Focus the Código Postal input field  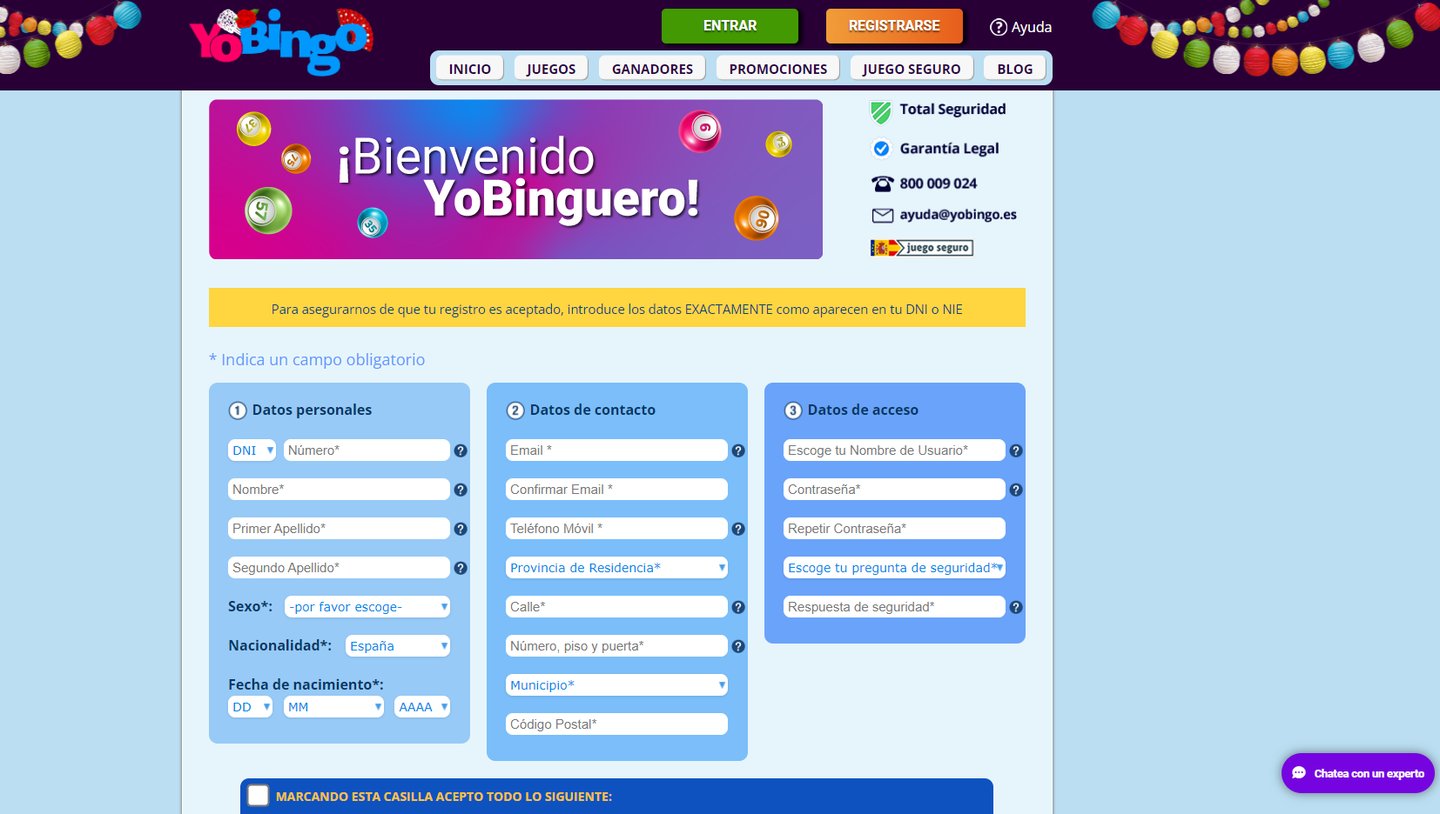pos(617,723)
